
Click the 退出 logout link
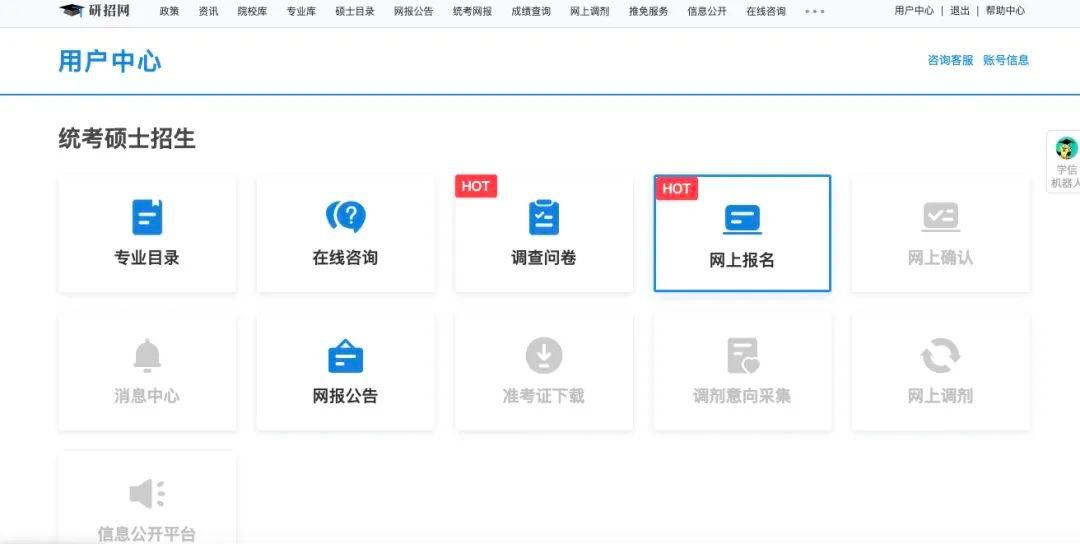click(x=959, y=10)
